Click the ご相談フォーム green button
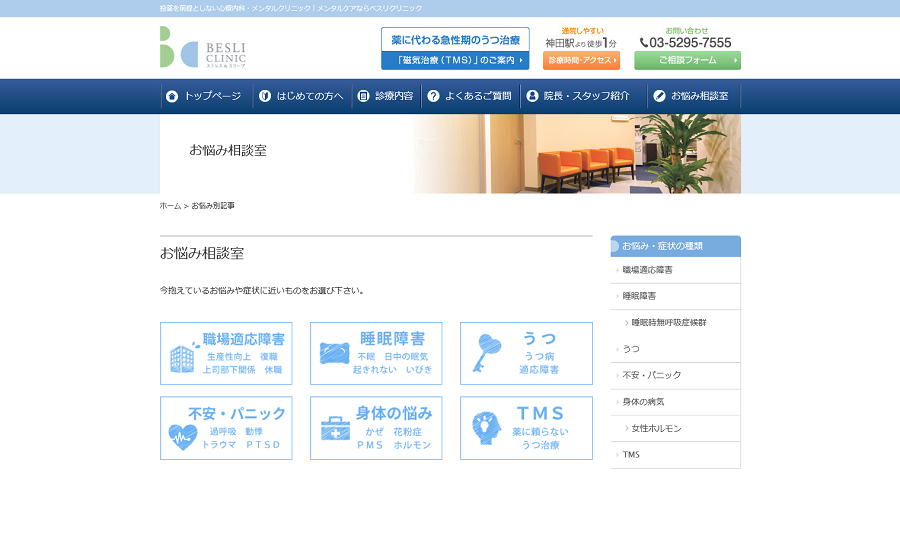 click(687, 60)
